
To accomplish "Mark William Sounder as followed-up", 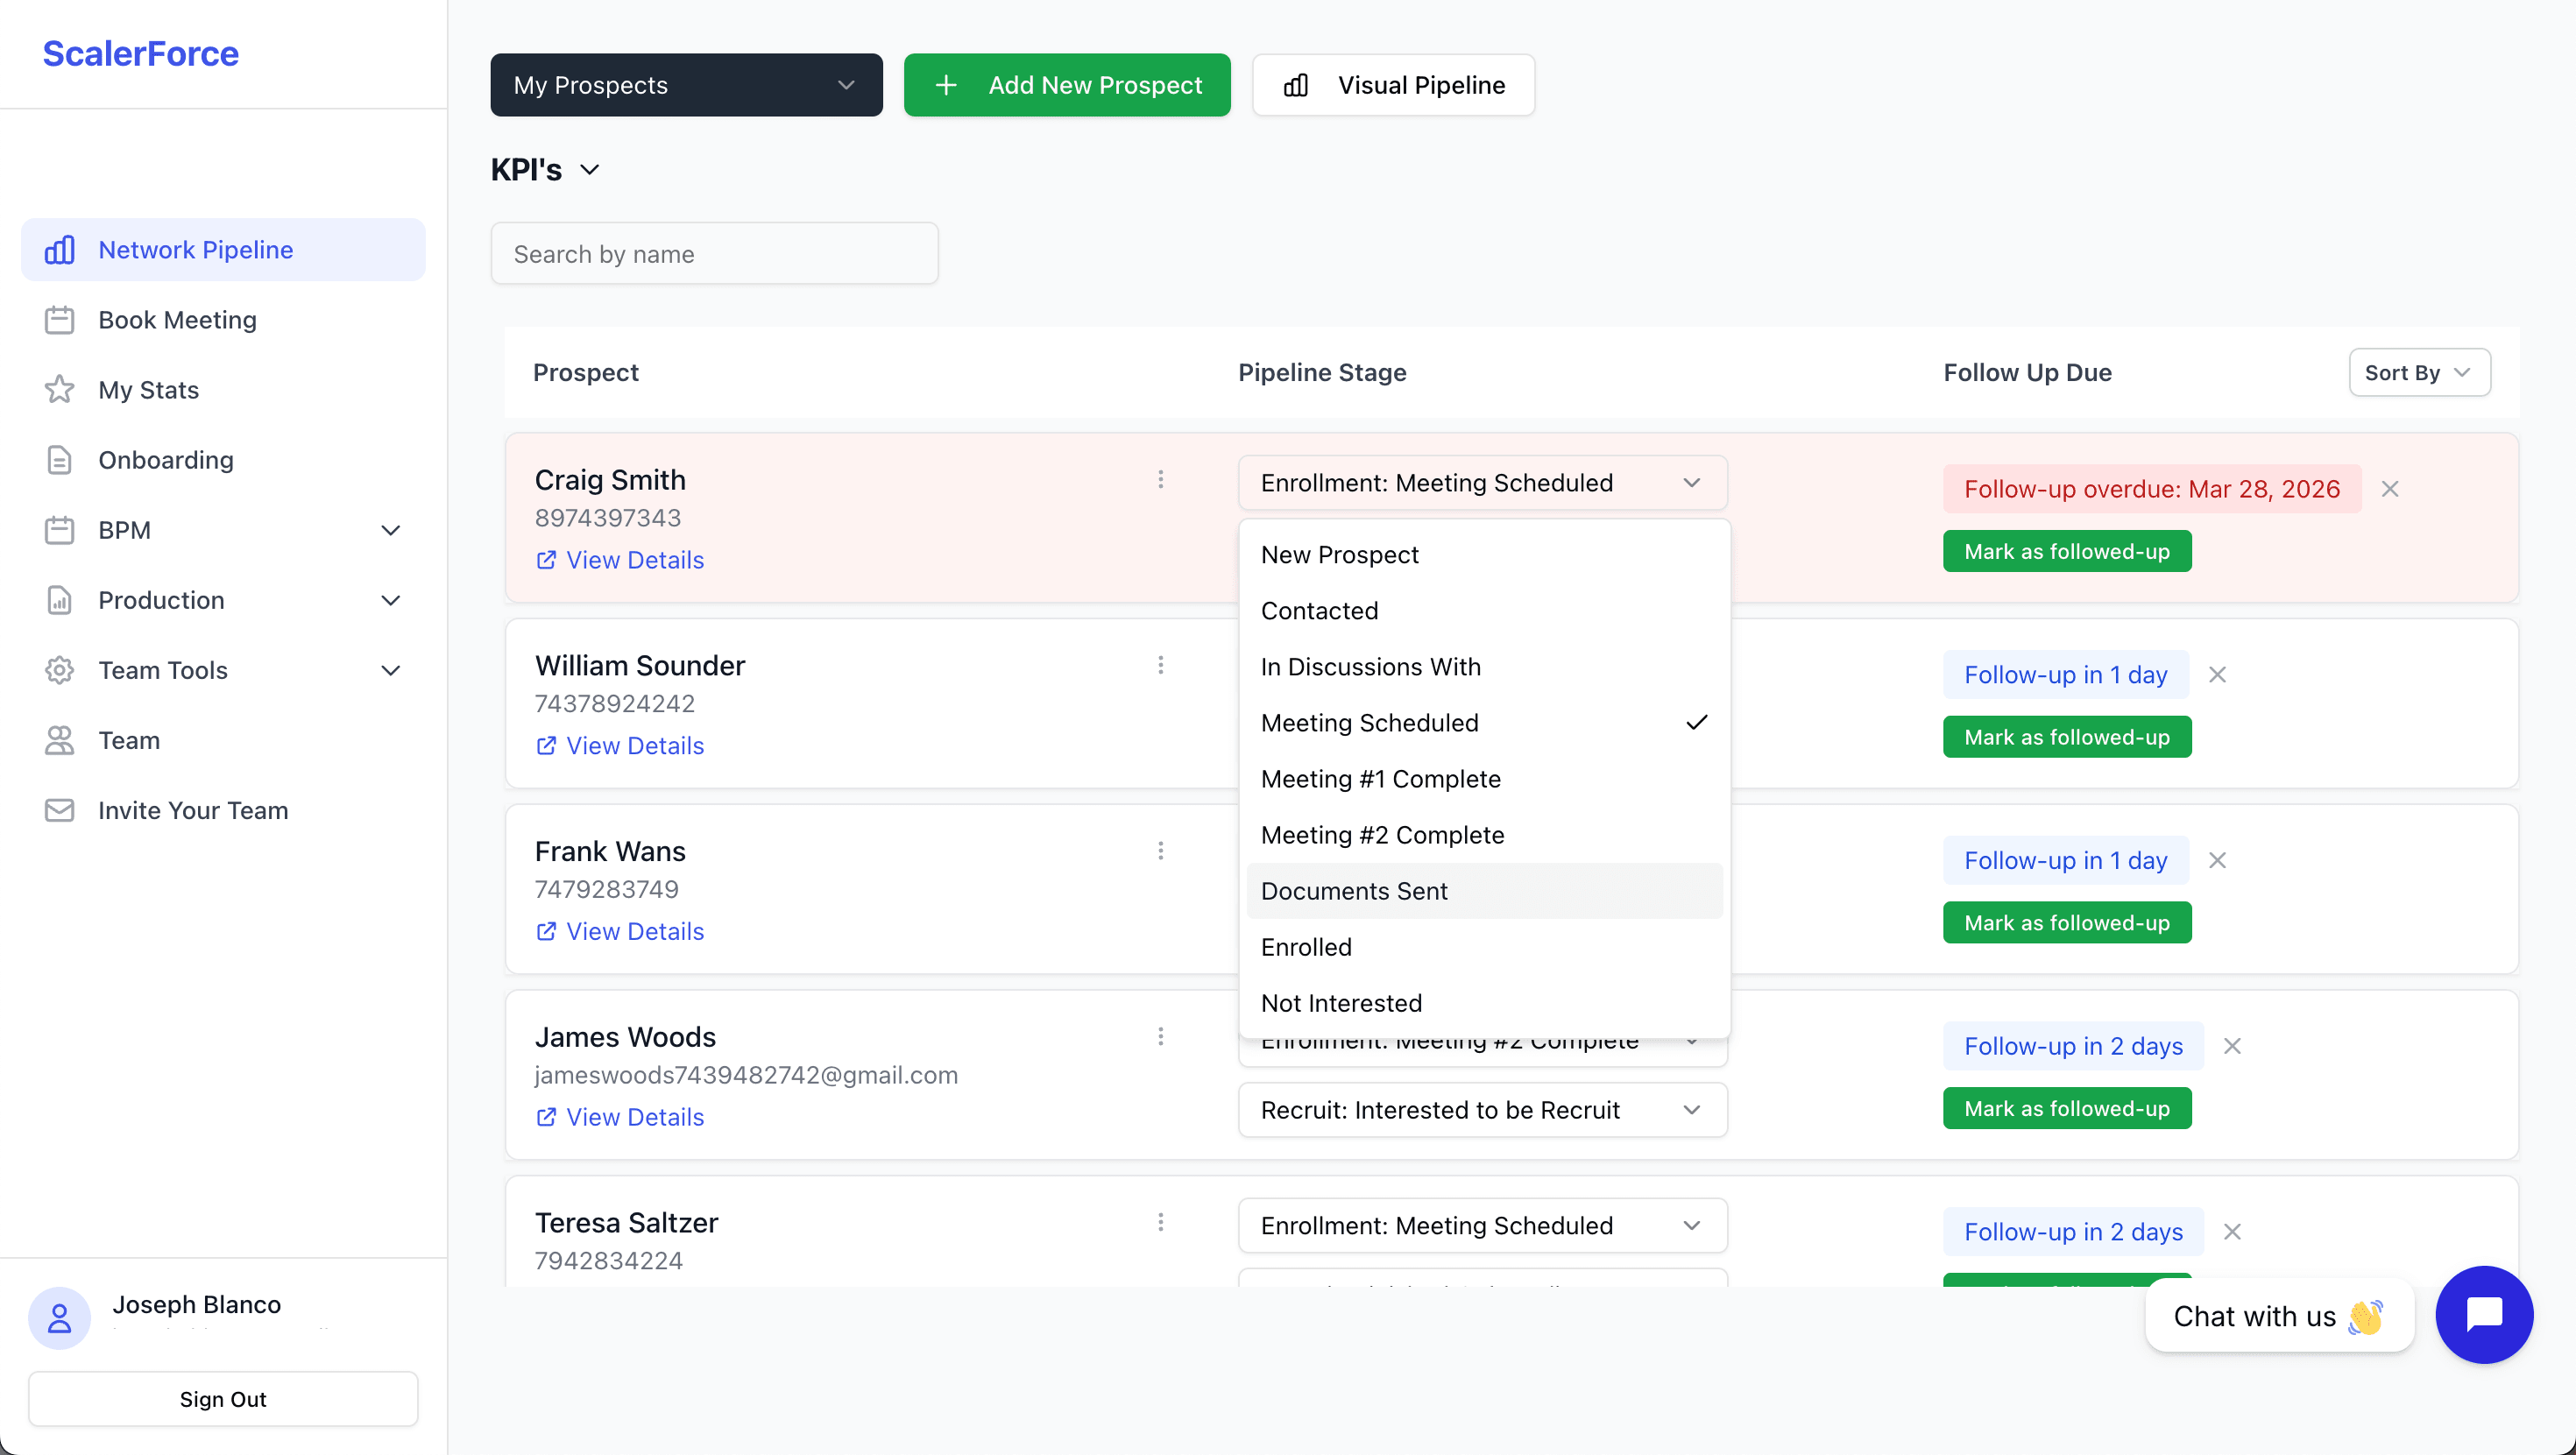I will 2066,736.
